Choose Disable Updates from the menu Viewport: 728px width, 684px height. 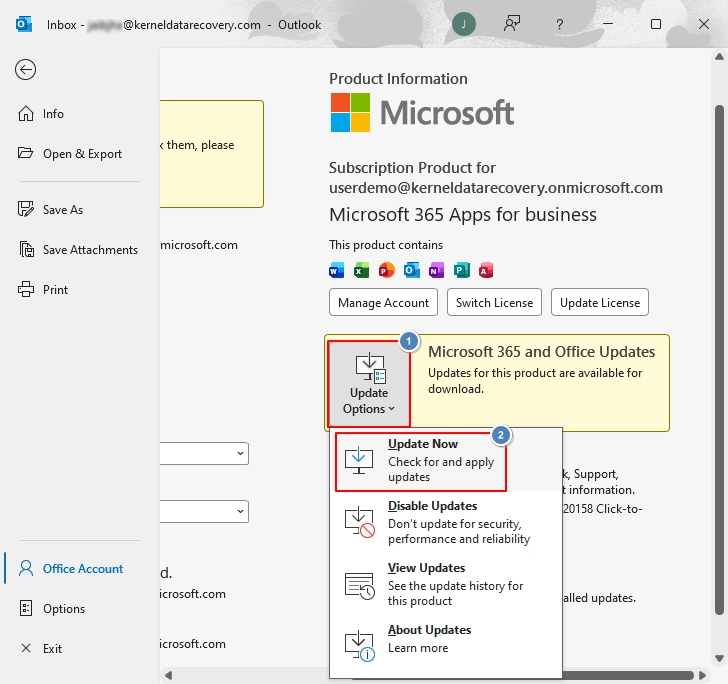446,522
